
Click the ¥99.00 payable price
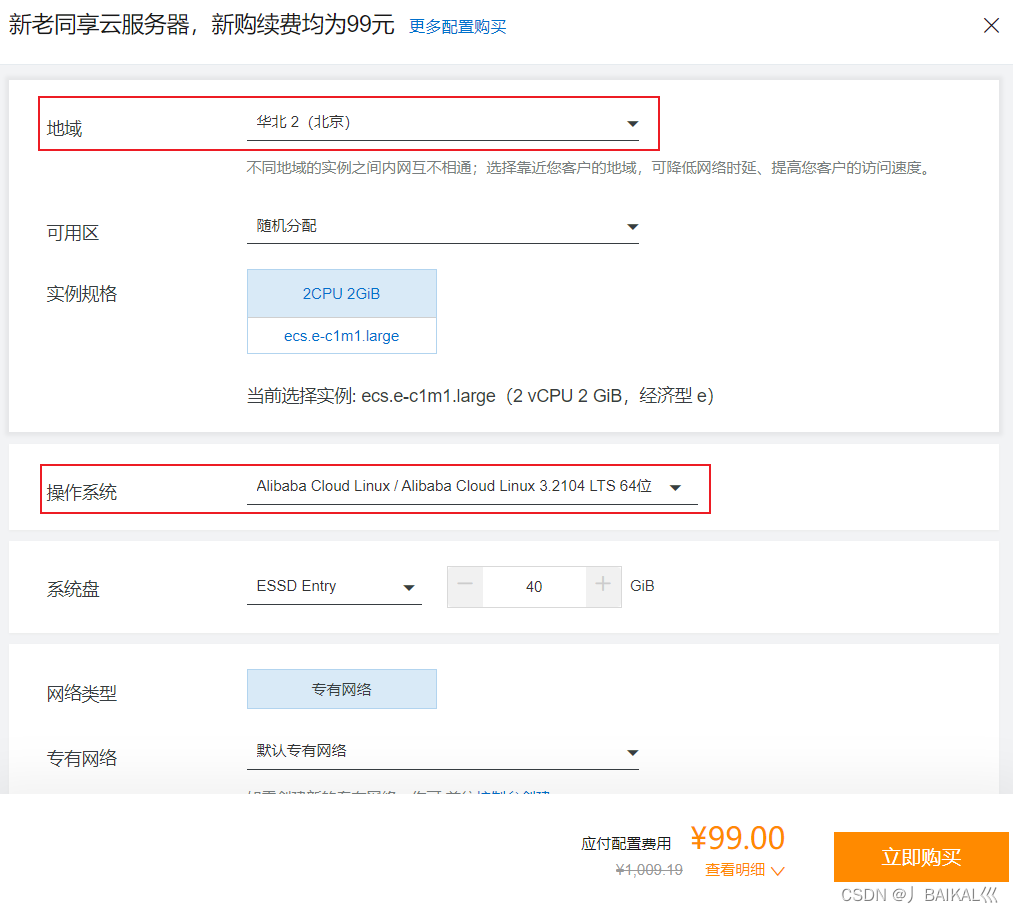point(737,838)
